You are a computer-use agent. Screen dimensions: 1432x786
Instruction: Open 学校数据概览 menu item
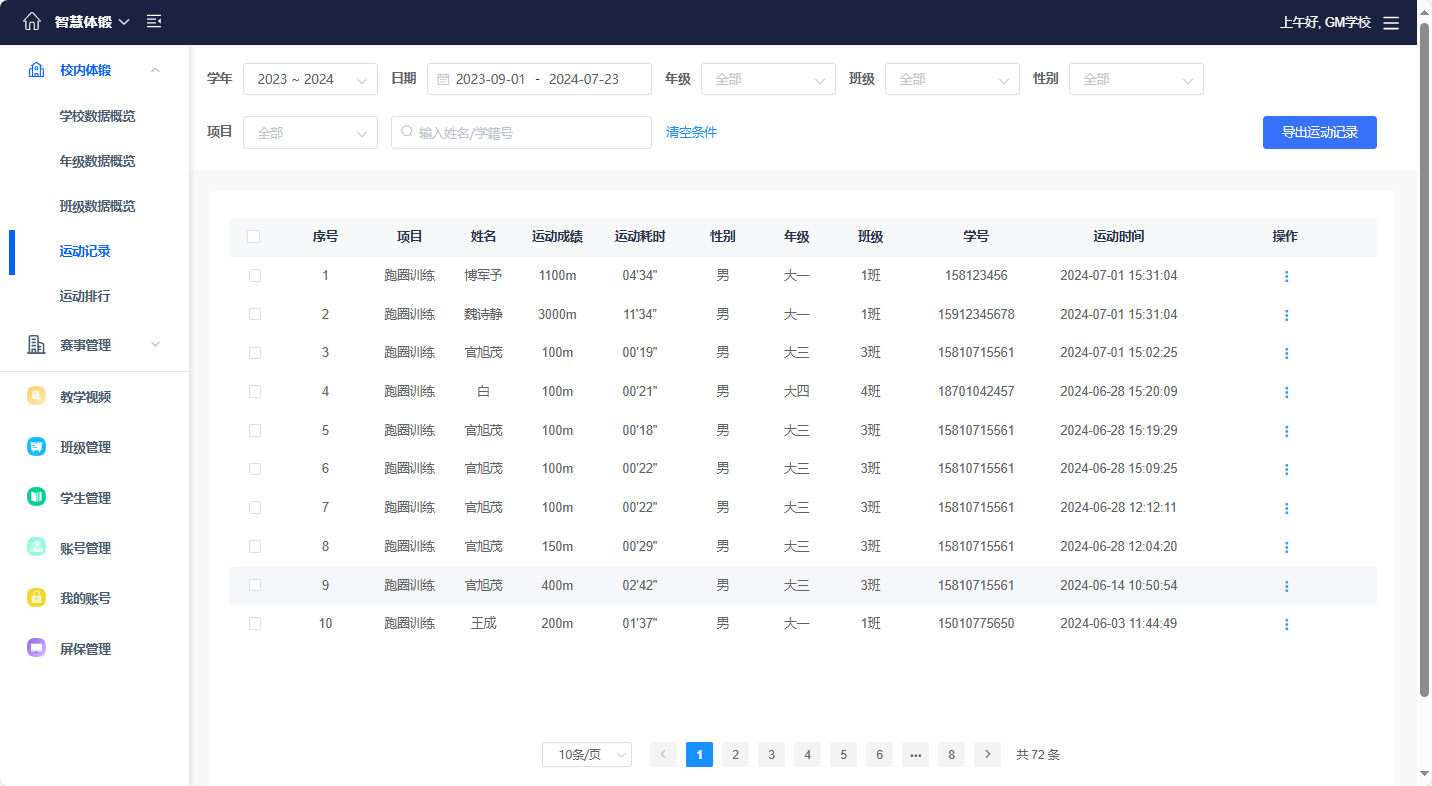97,116
